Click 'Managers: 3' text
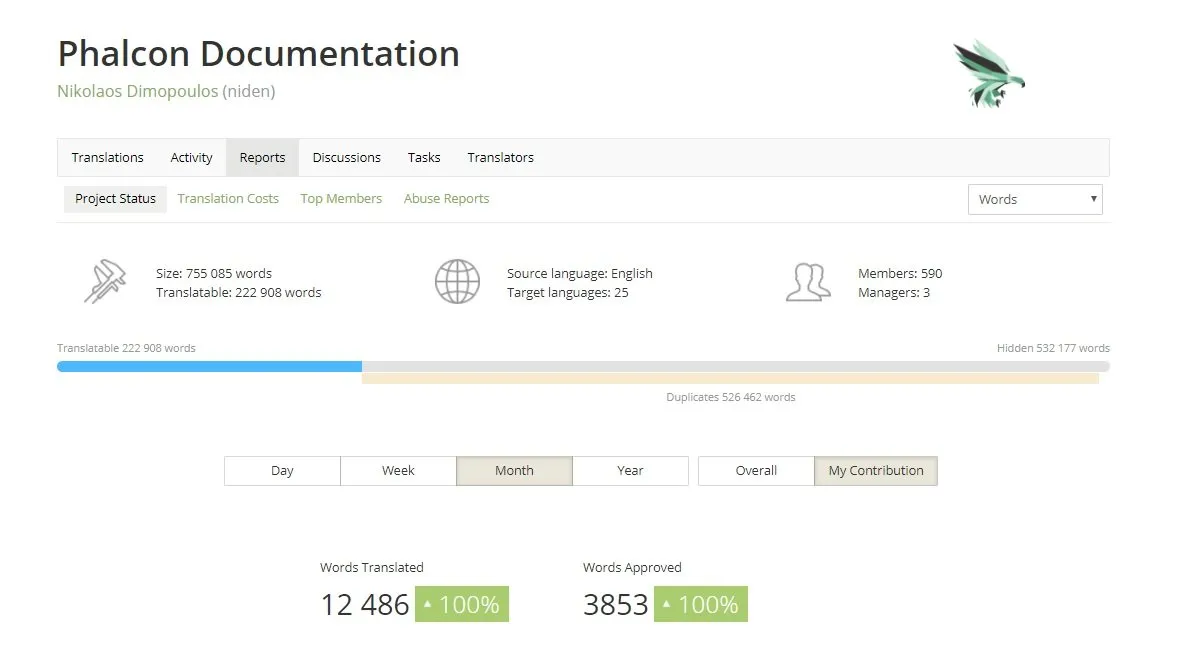The image size is (1190, 671). (x=894, y=293)
